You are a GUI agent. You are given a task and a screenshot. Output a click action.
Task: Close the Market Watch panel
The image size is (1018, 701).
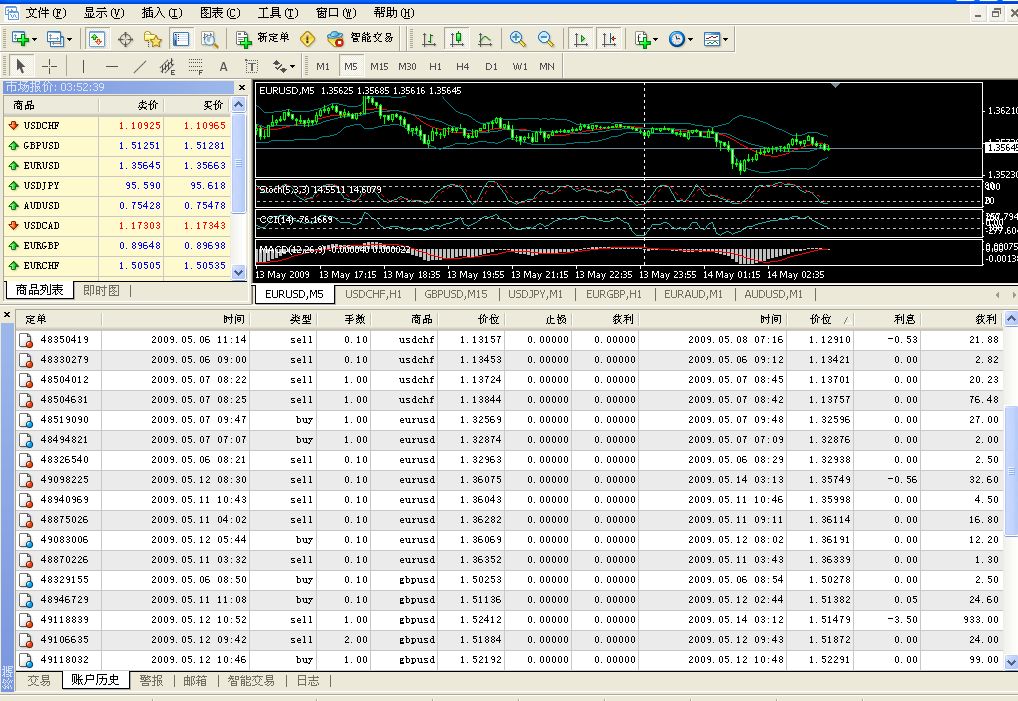[242, 88]
